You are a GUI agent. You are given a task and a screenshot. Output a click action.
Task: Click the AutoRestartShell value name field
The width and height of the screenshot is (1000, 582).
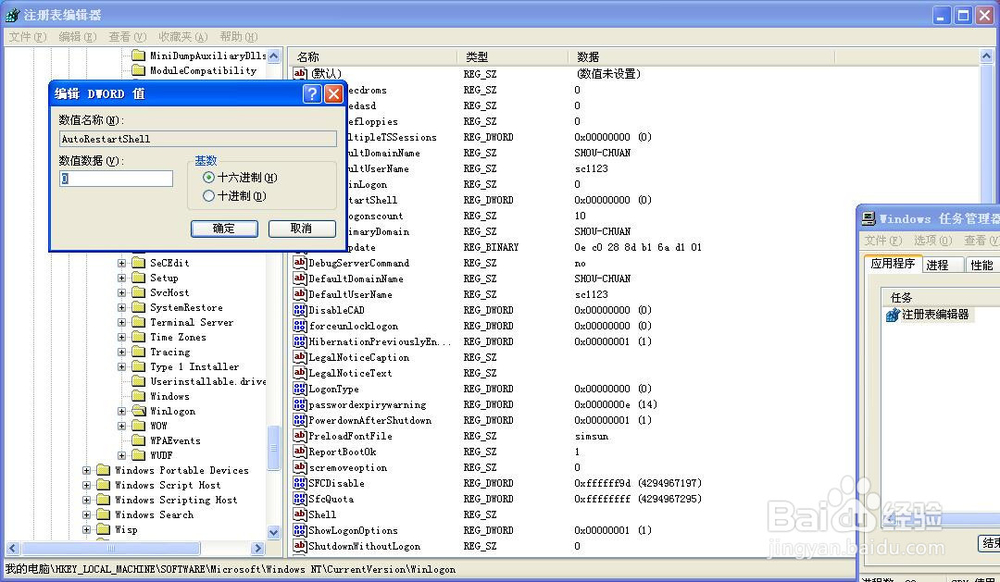click(x=198, y=139)
